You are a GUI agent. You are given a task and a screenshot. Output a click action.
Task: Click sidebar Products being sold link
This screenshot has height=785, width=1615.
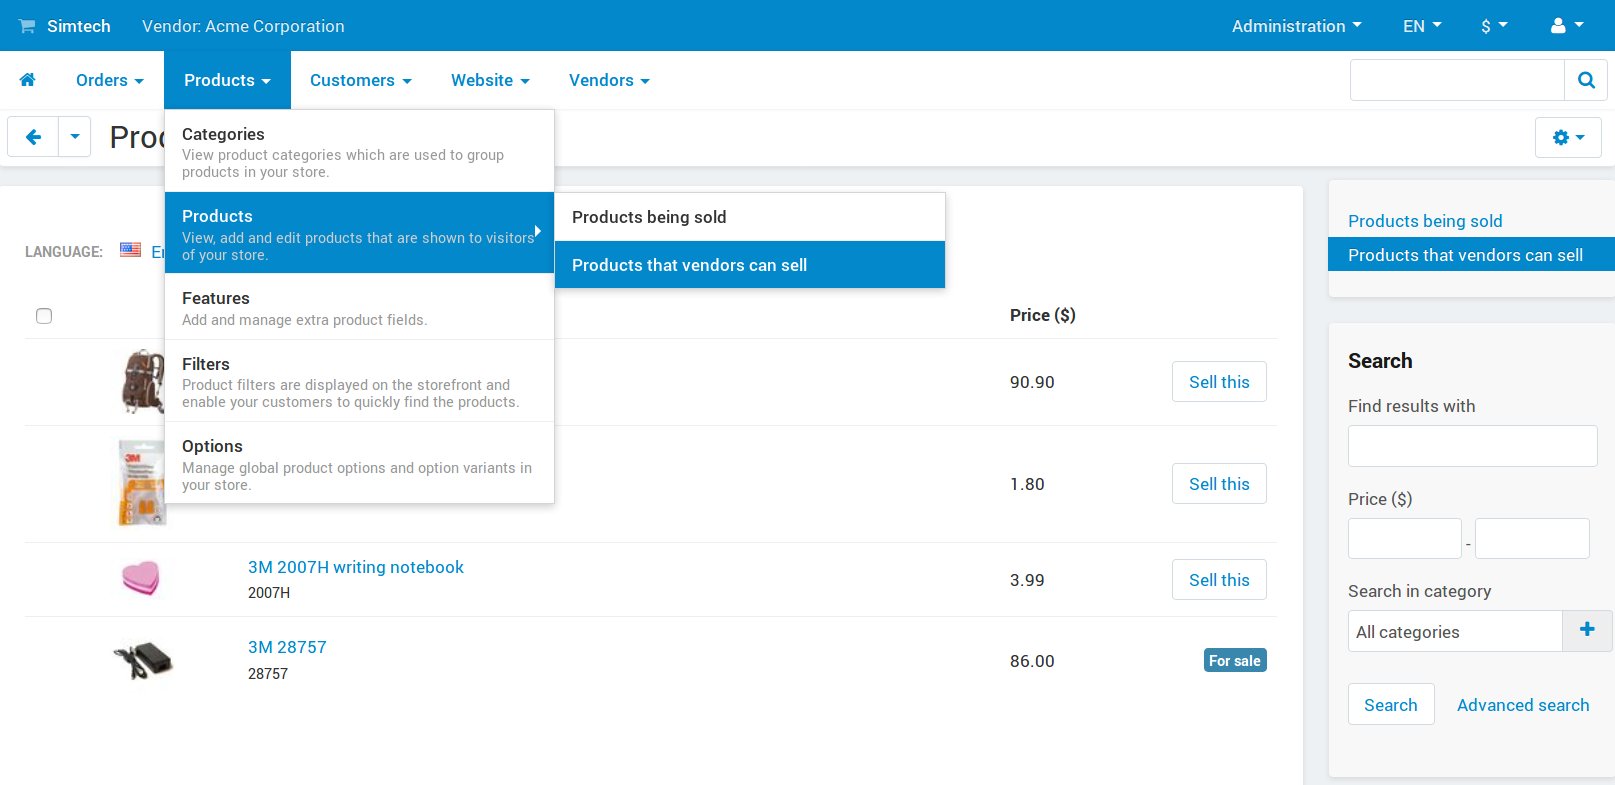point(1425,221)
